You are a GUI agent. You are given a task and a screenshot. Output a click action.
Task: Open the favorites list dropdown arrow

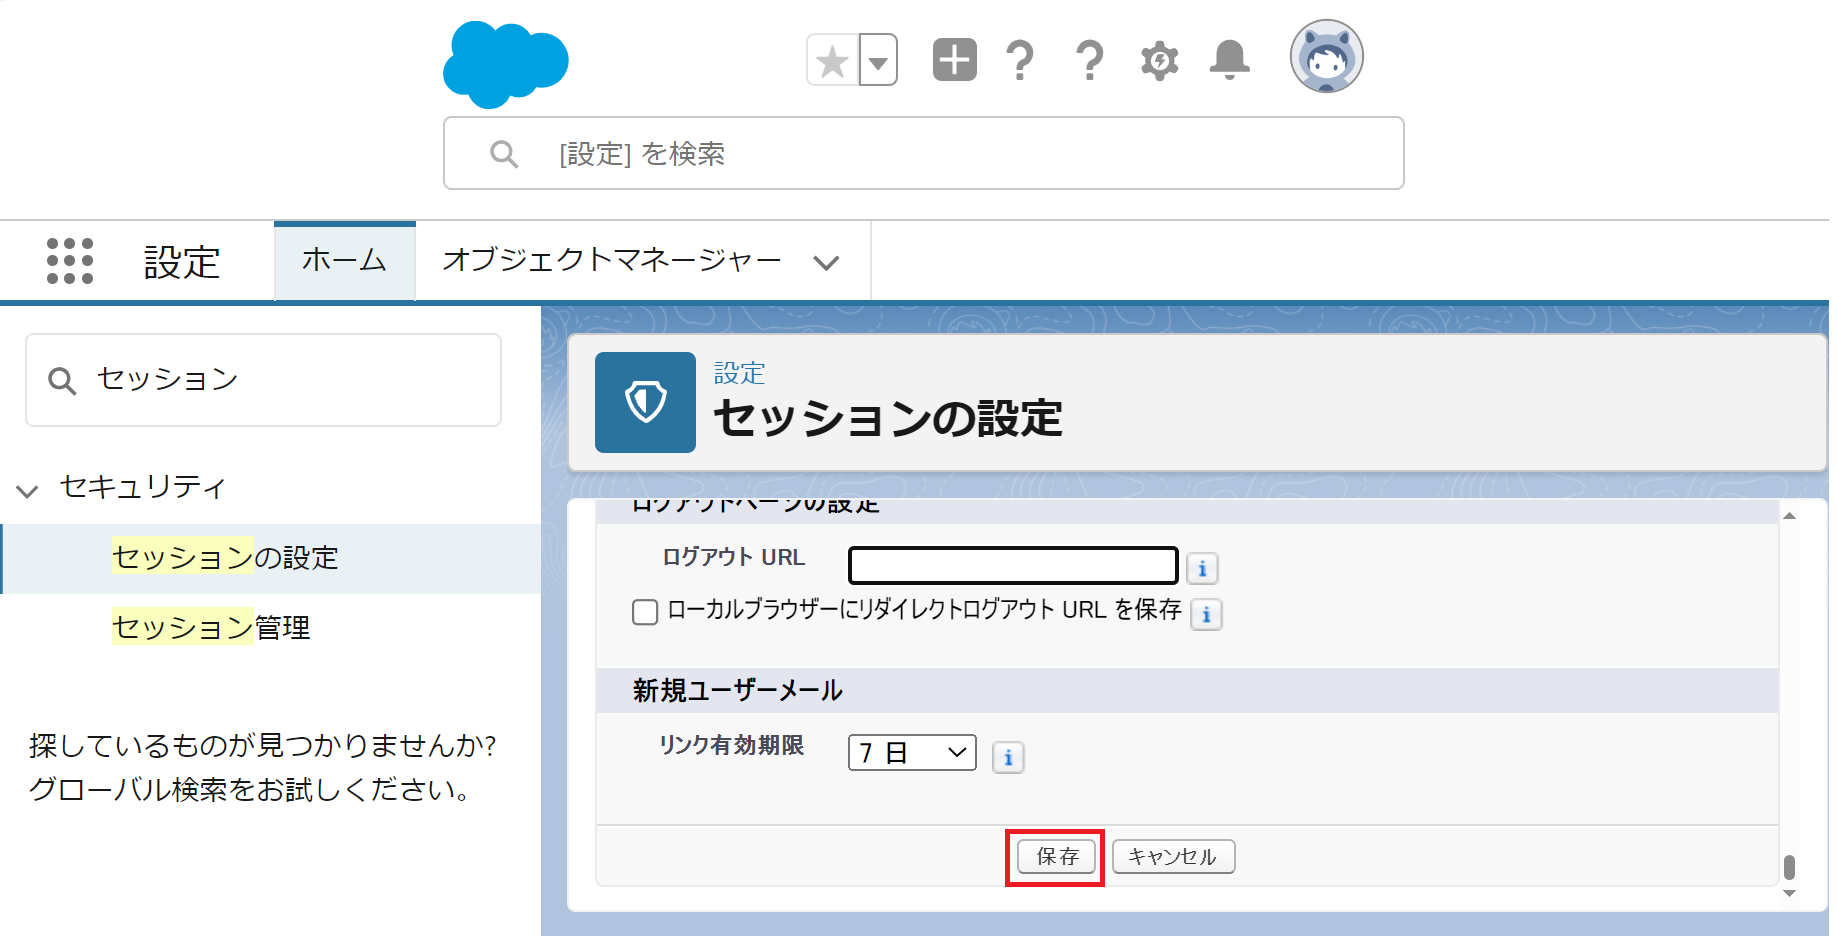coord(878,61)
